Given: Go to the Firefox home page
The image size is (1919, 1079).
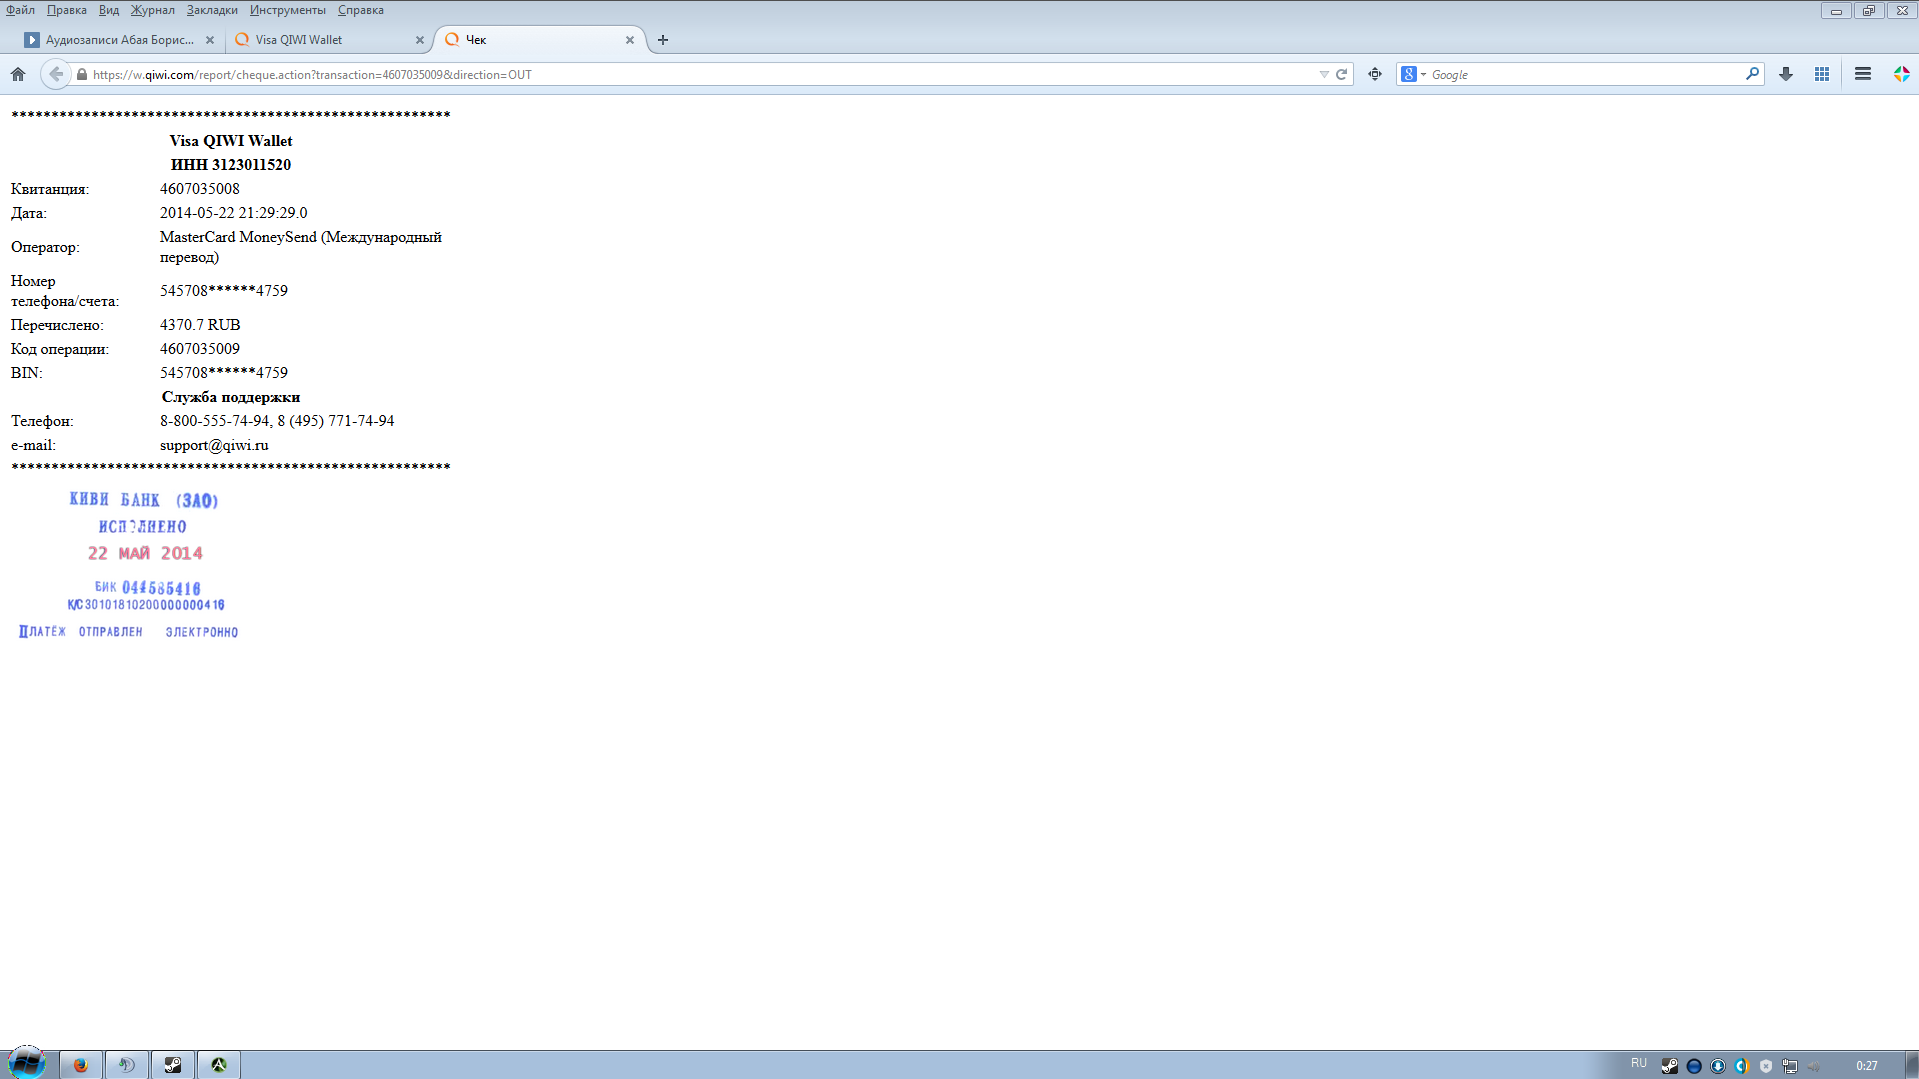Looking at the screenshot, I should coord(18,74).
